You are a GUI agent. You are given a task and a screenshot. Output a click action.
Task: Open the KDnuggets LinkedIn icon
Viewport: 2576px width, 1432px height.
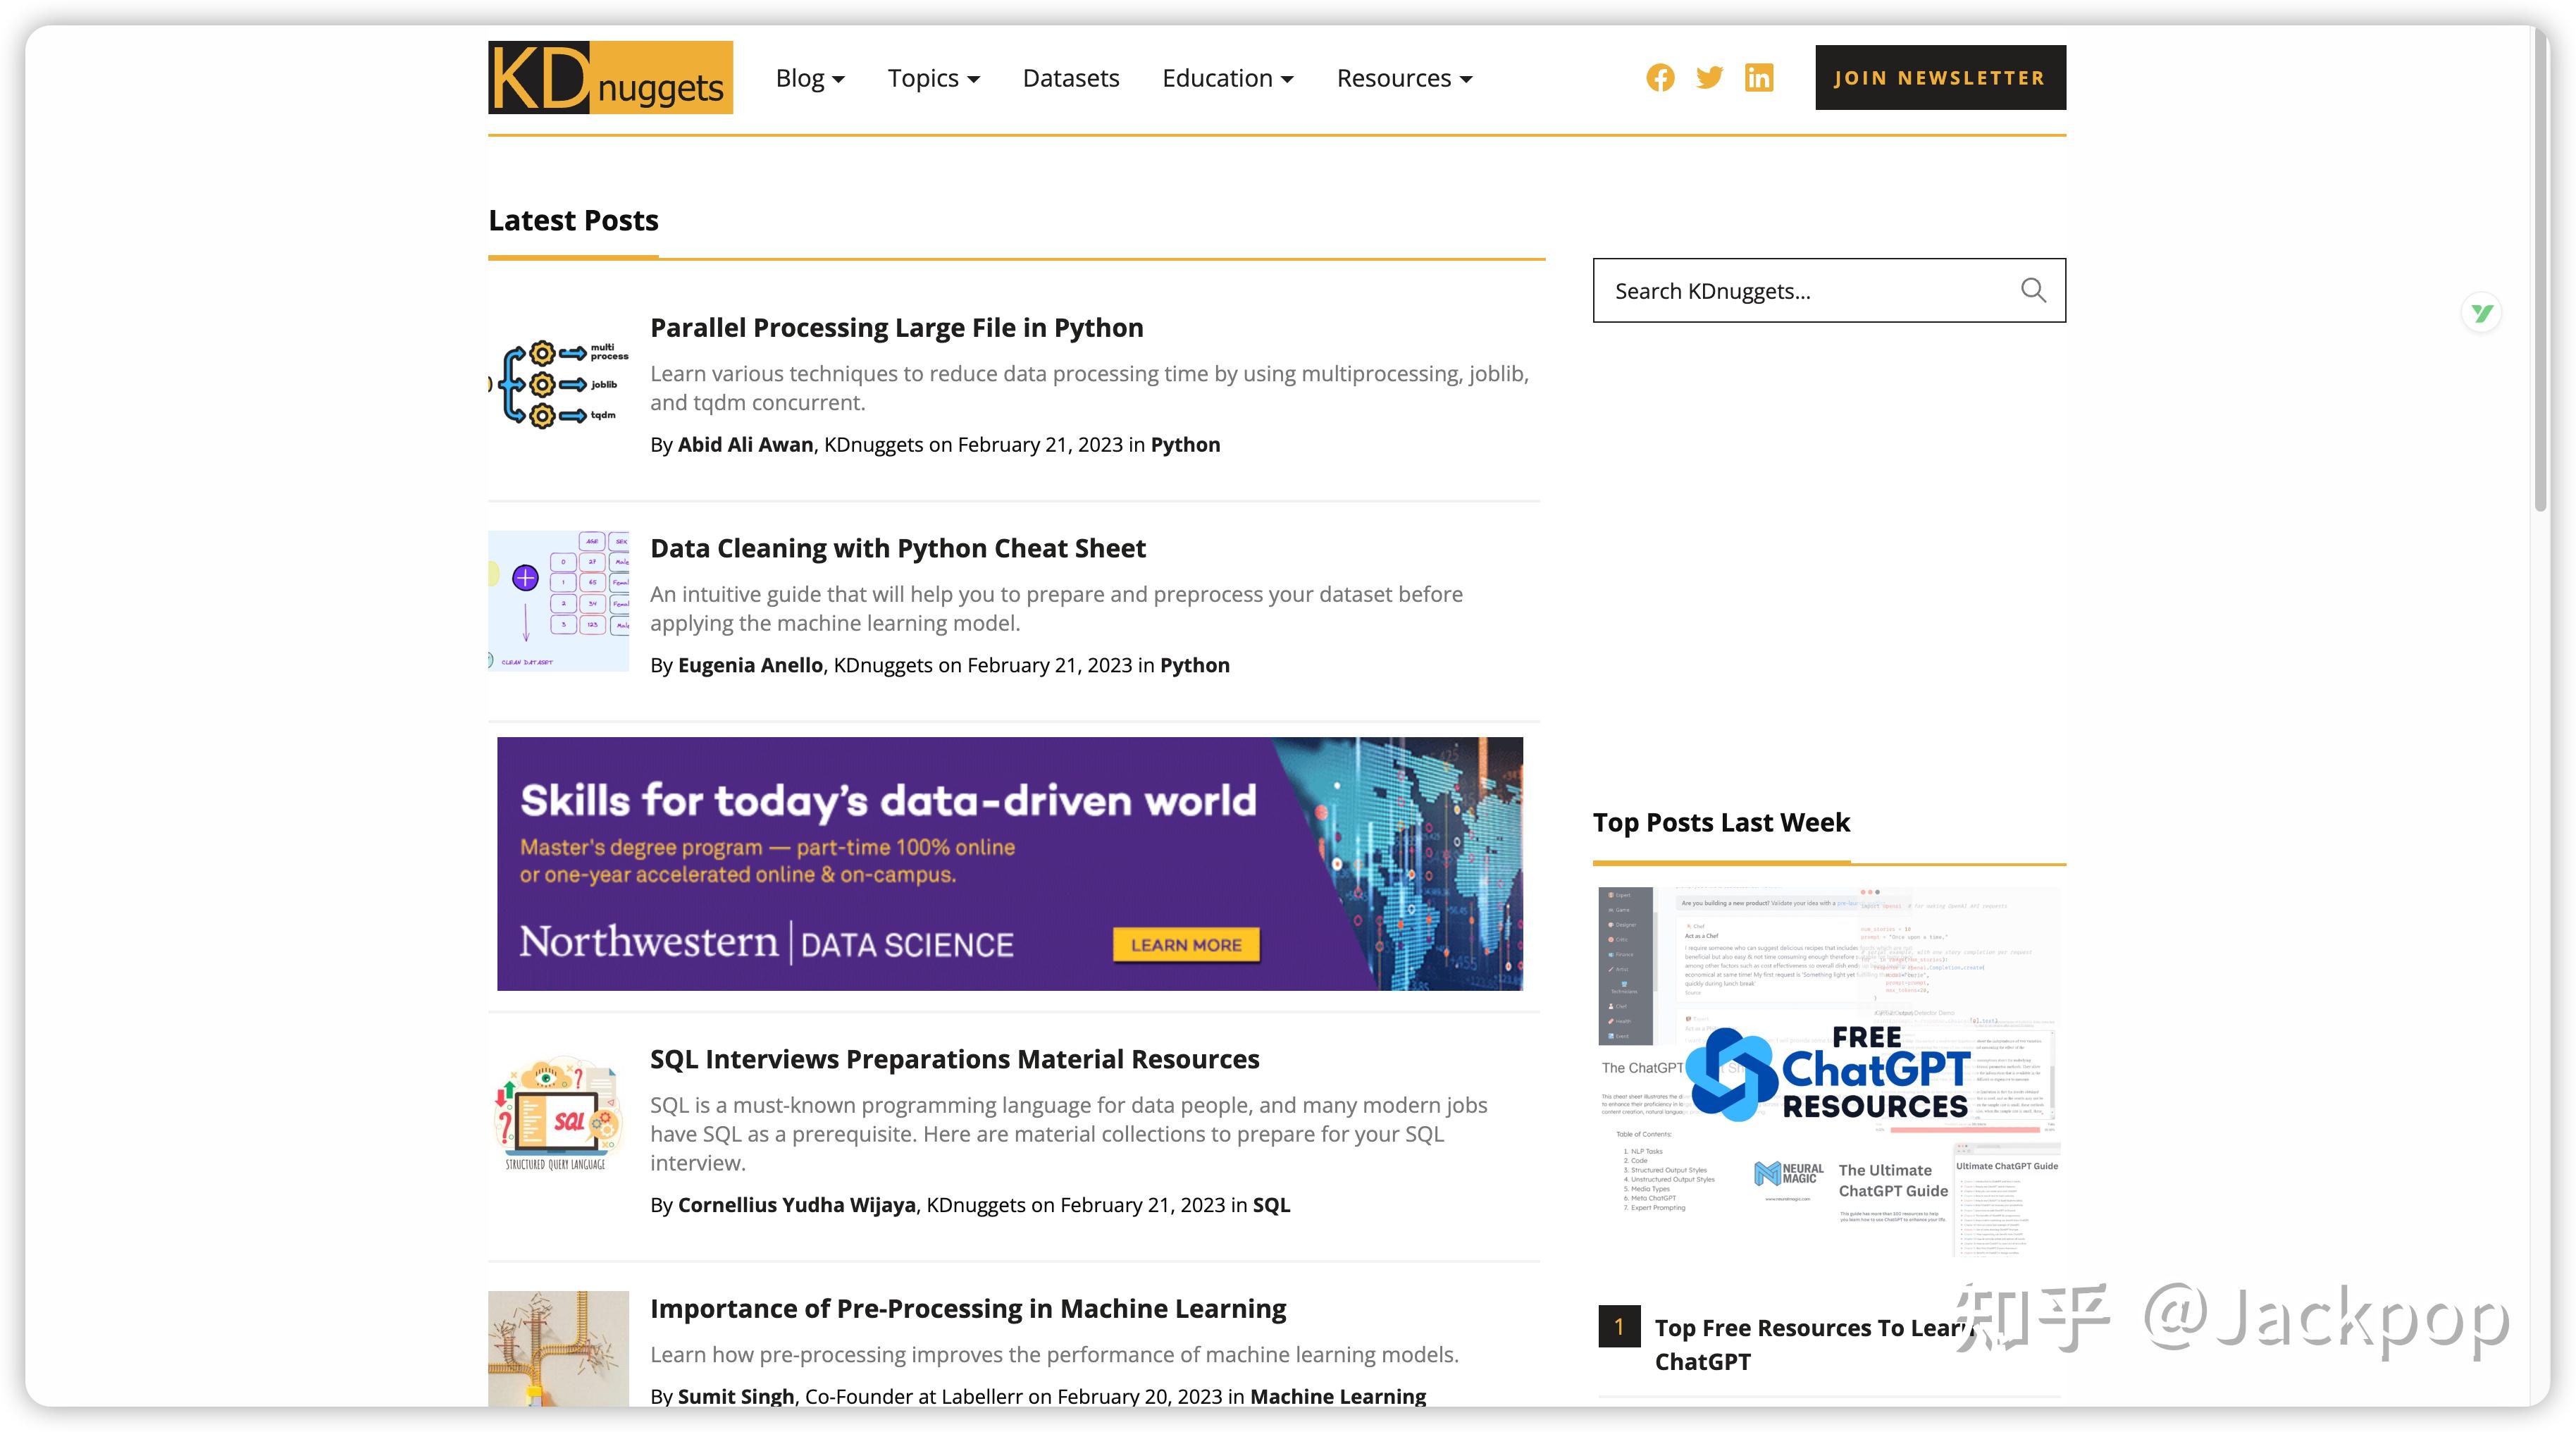tap(1759, 78)
